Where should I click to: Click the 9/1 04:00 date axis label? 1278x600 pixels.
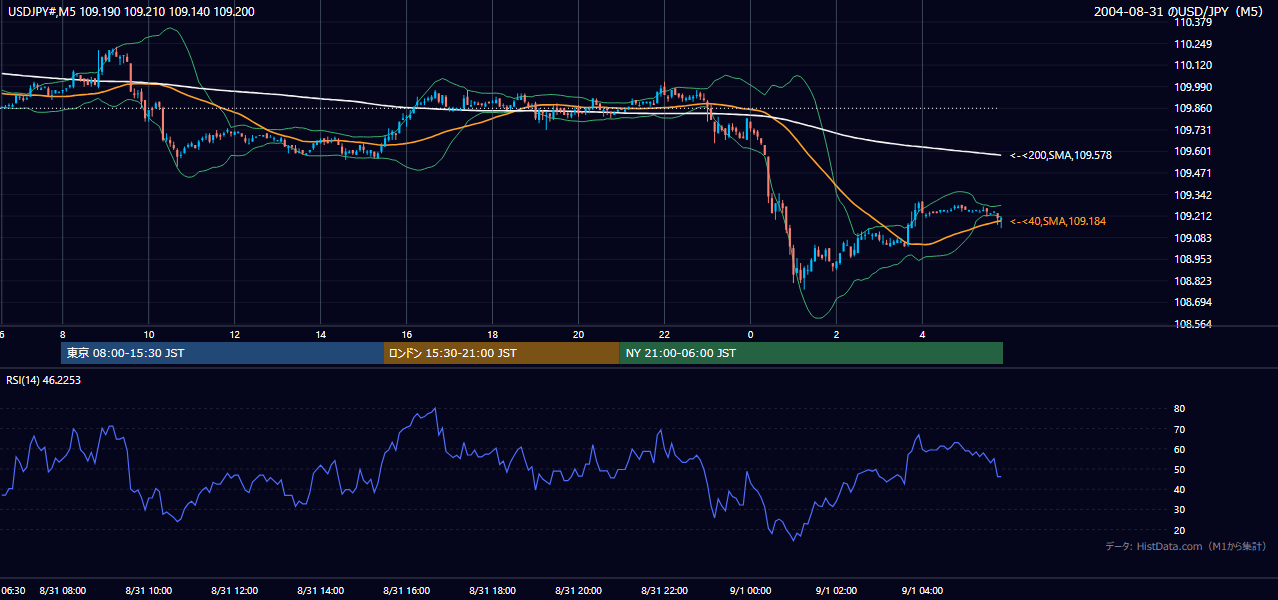tap(922, 591)
